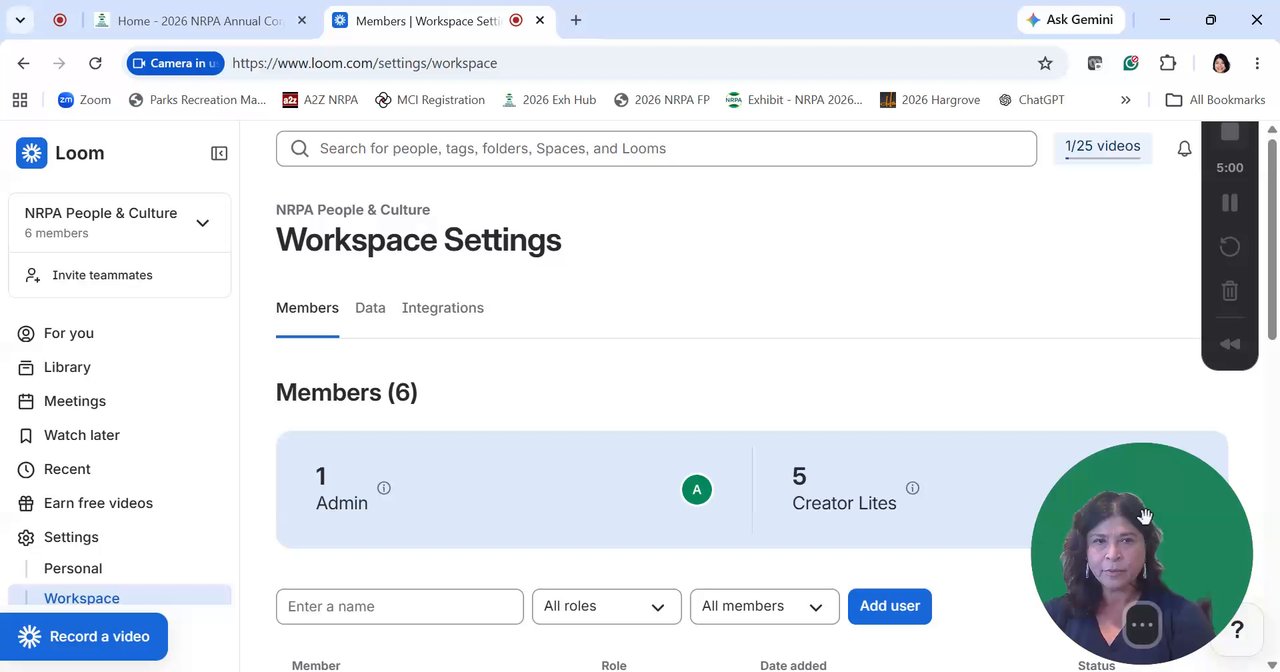Open the 2026 Hargrove bookmark
The image size is (1280, 672).
[x=930, y=100]
